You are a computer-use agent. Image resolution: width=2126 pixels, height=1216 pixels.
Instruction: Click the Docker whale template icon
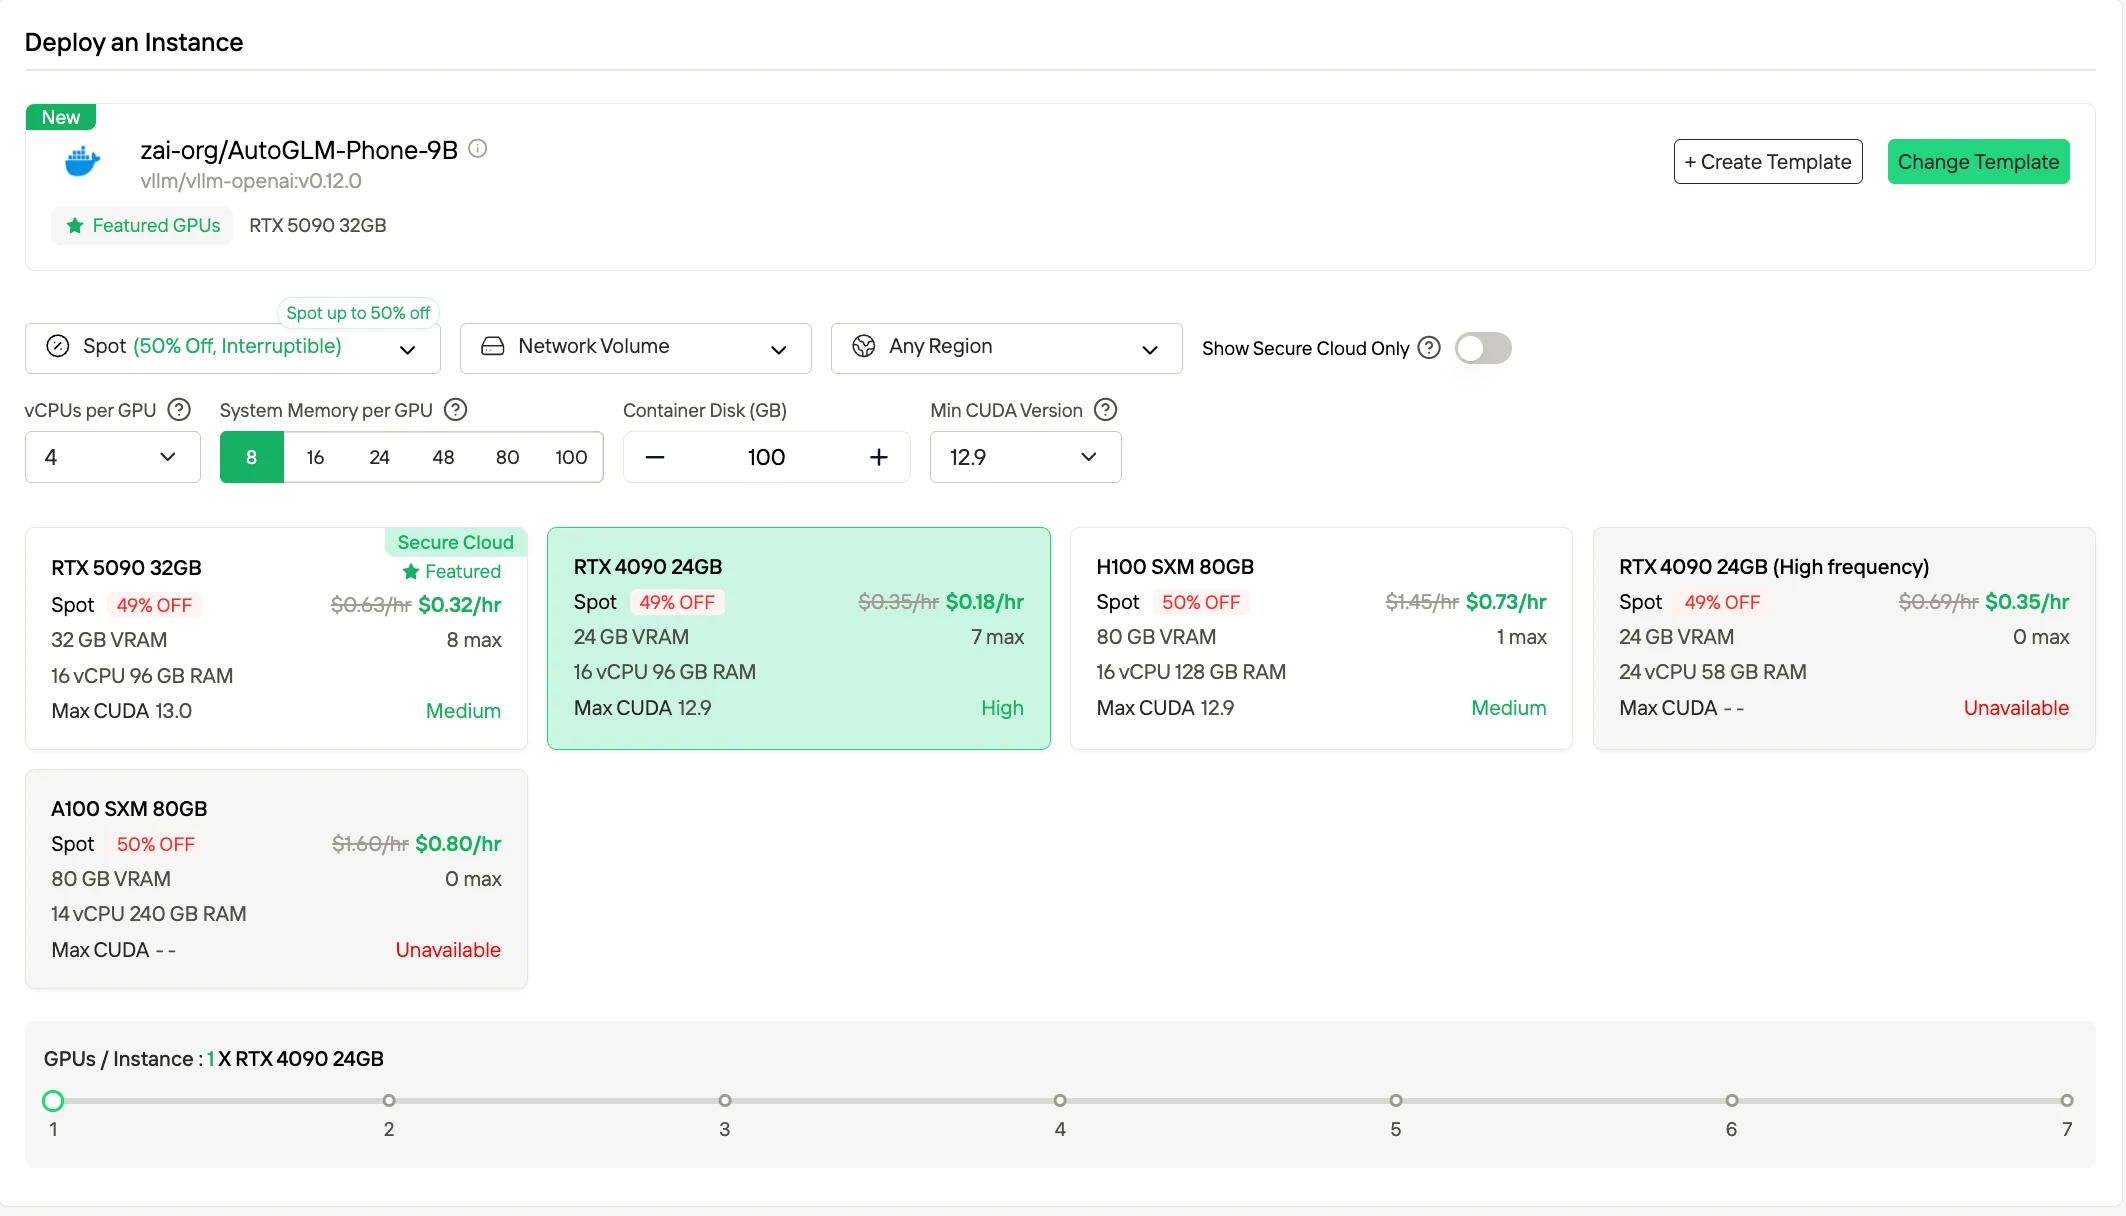point(82,161)
